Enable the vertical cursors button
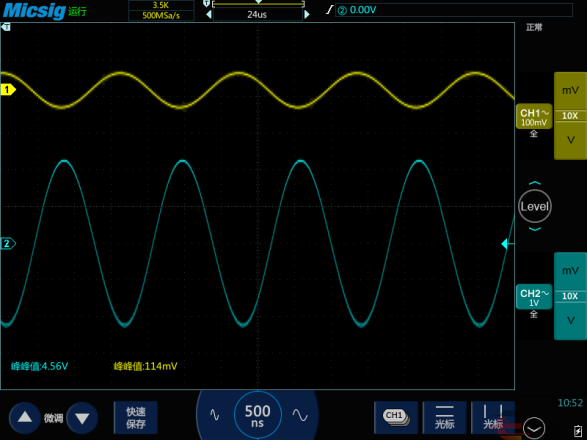 pyautogui.click(x=493, y=418)
